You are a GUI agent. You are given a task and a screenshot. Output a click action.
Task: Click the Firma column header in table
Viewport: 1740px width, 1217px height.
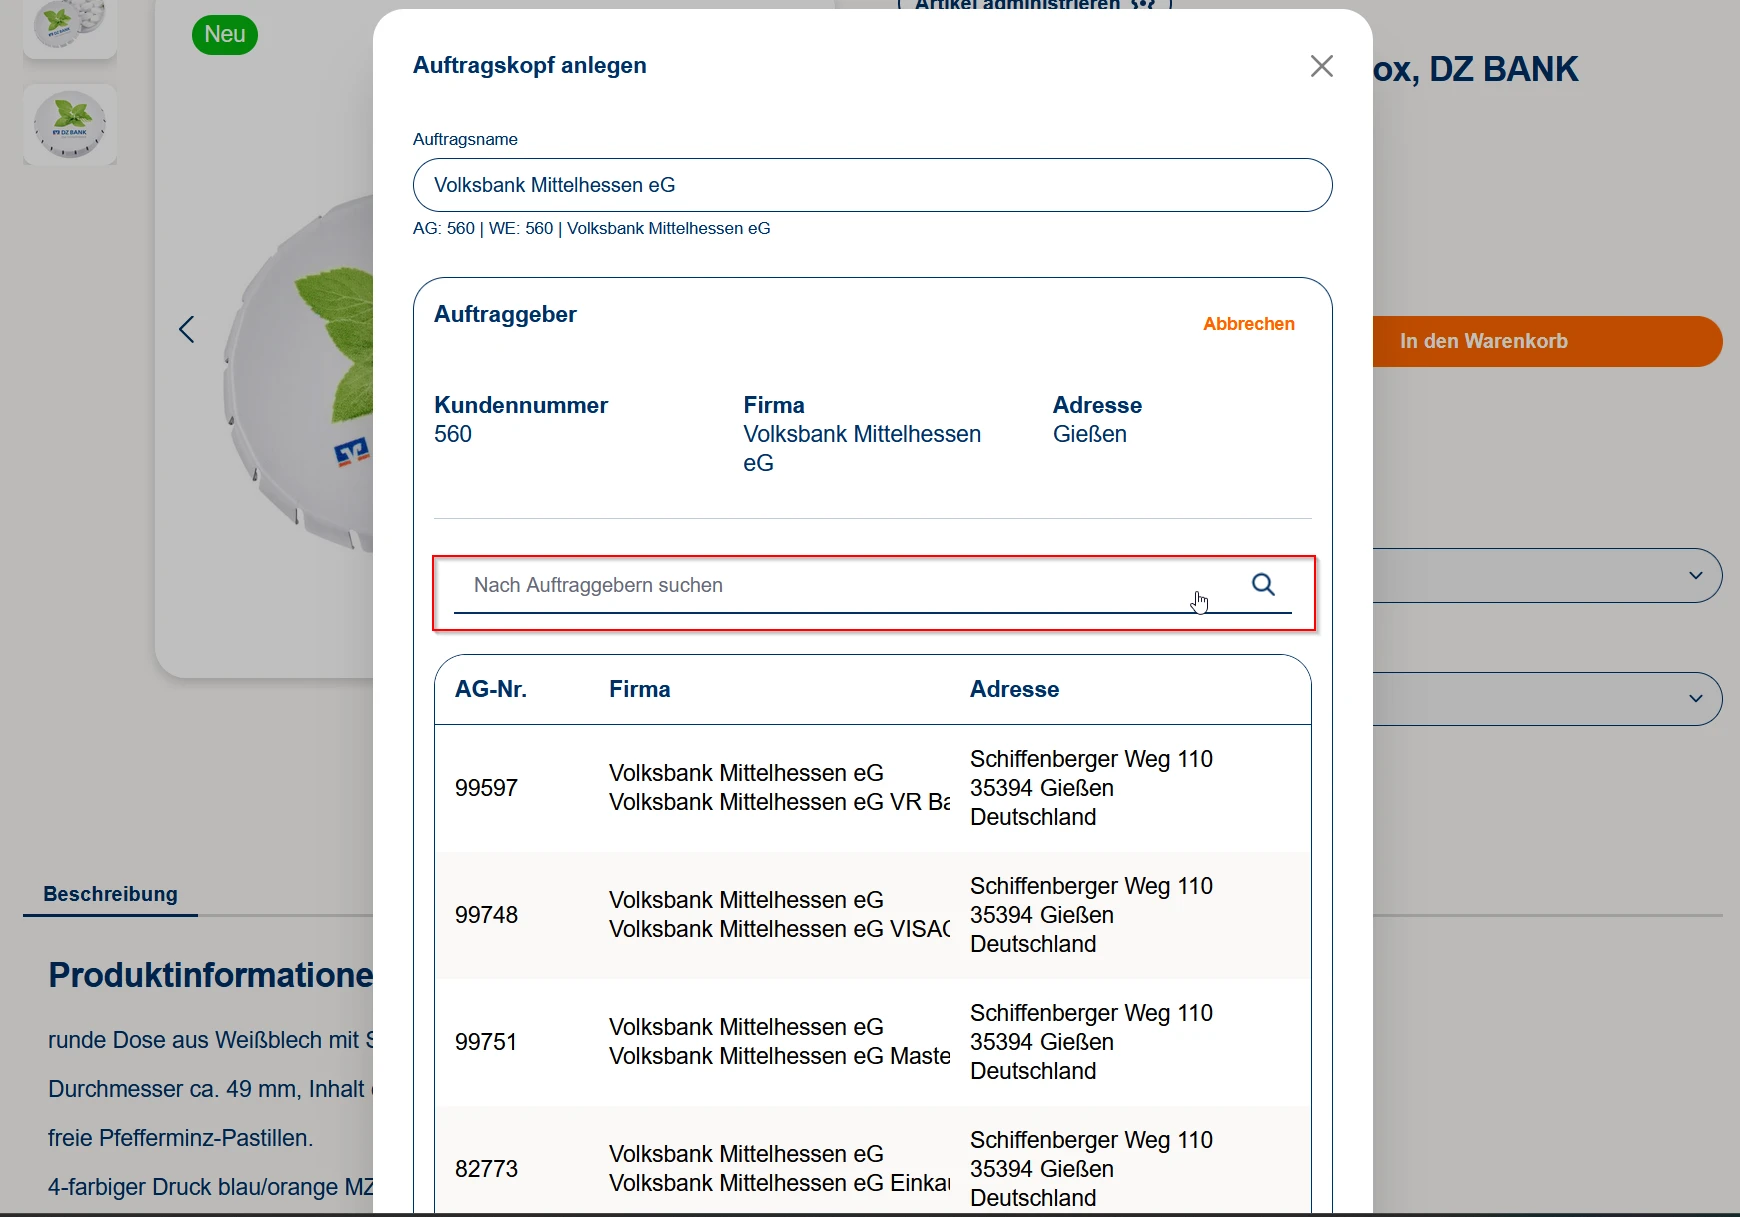[x=639, y=689]
